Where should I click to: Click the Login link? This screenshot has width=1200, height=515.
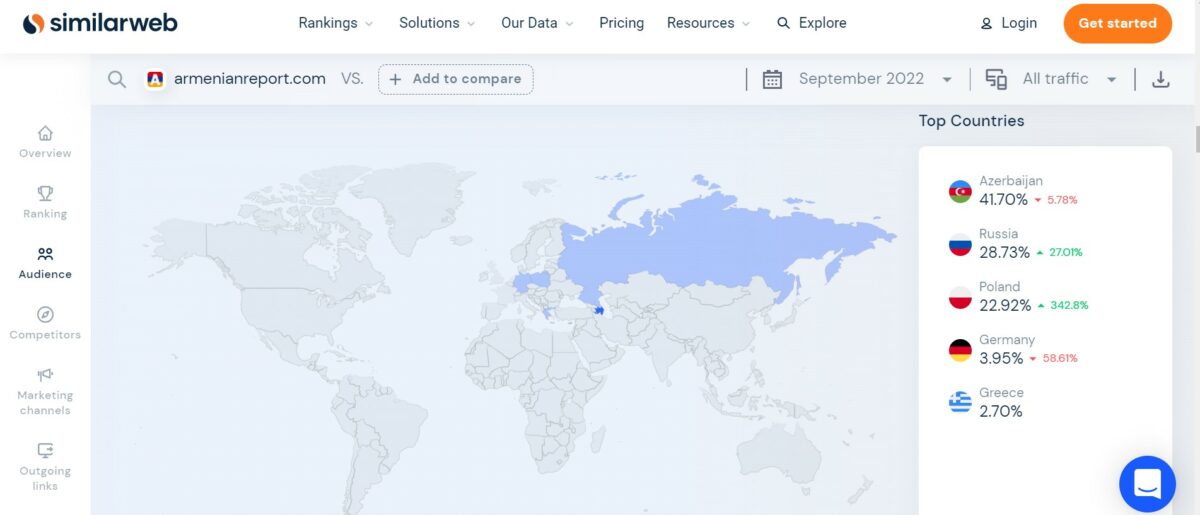(x=1008, y=23)
